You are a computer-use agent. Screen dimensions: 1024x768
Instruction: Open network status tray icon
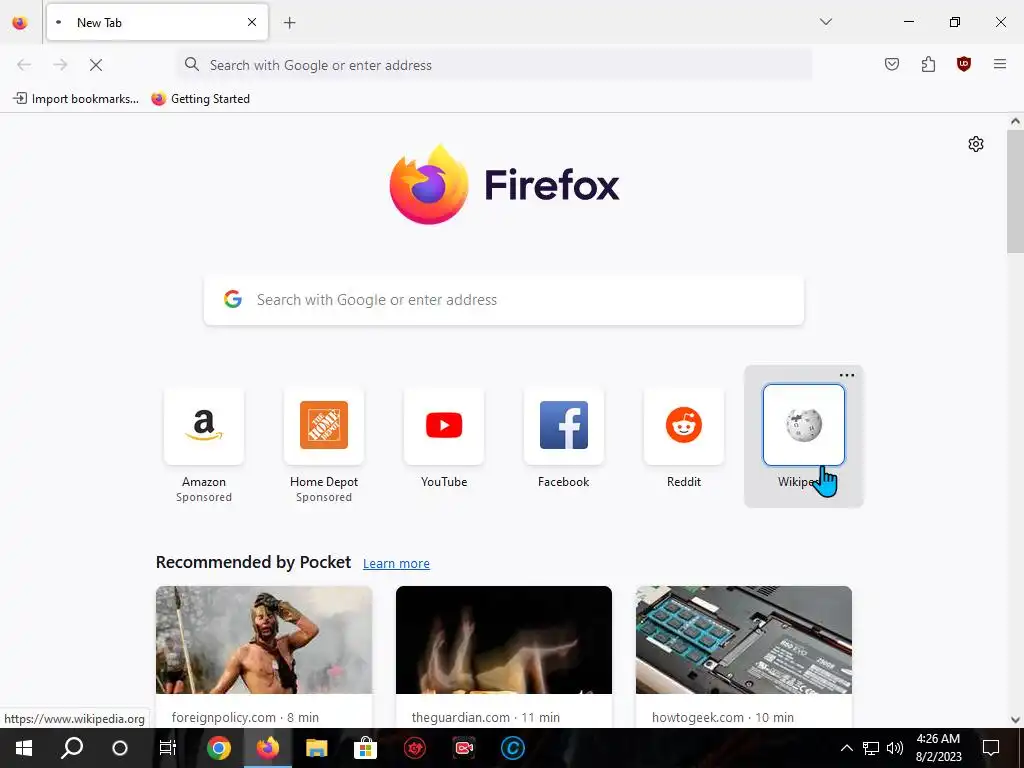(871, 748)
